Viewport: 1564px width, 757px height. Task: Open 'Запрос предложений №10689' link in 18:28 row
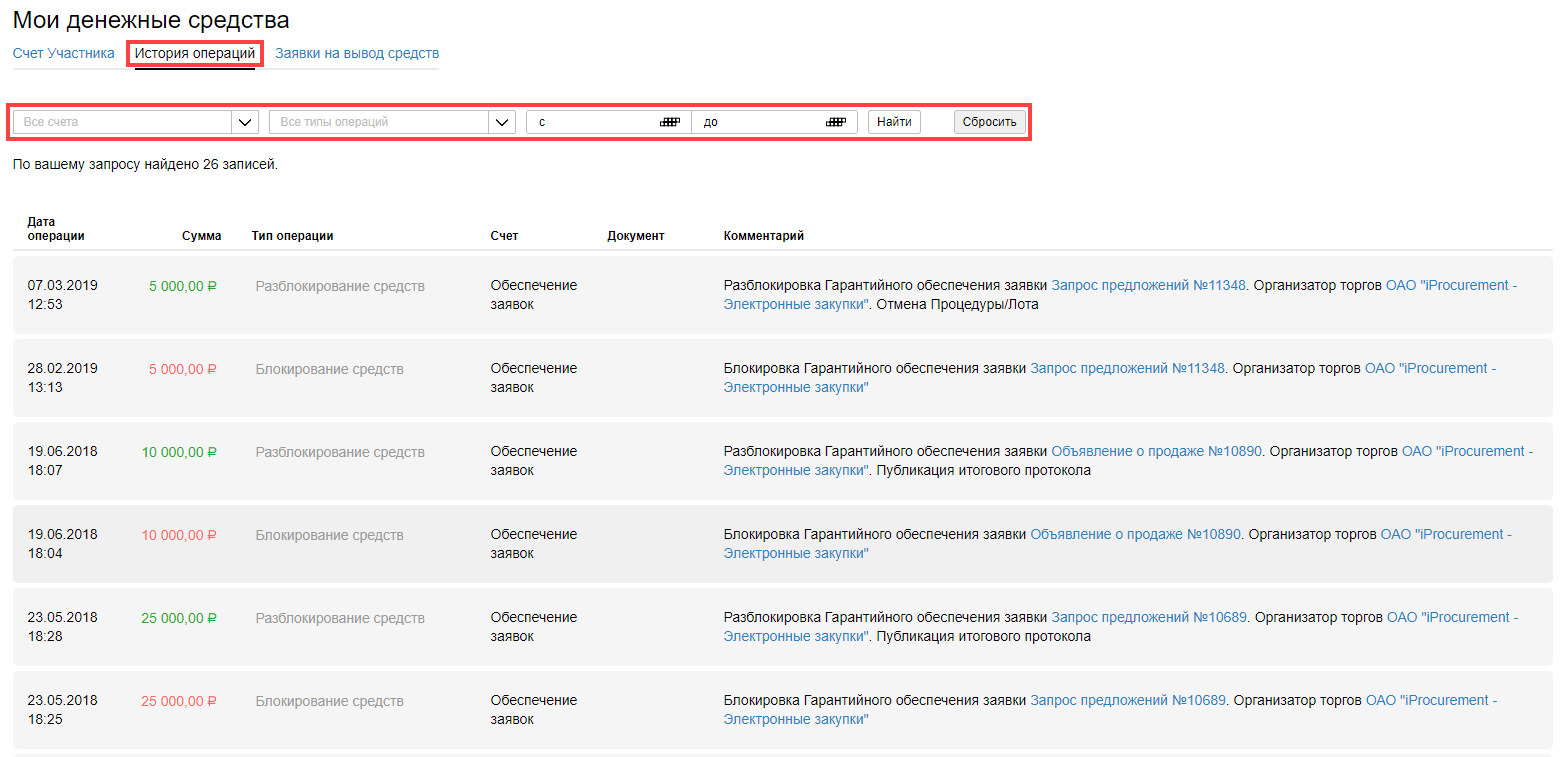[x=1148, y=617]
